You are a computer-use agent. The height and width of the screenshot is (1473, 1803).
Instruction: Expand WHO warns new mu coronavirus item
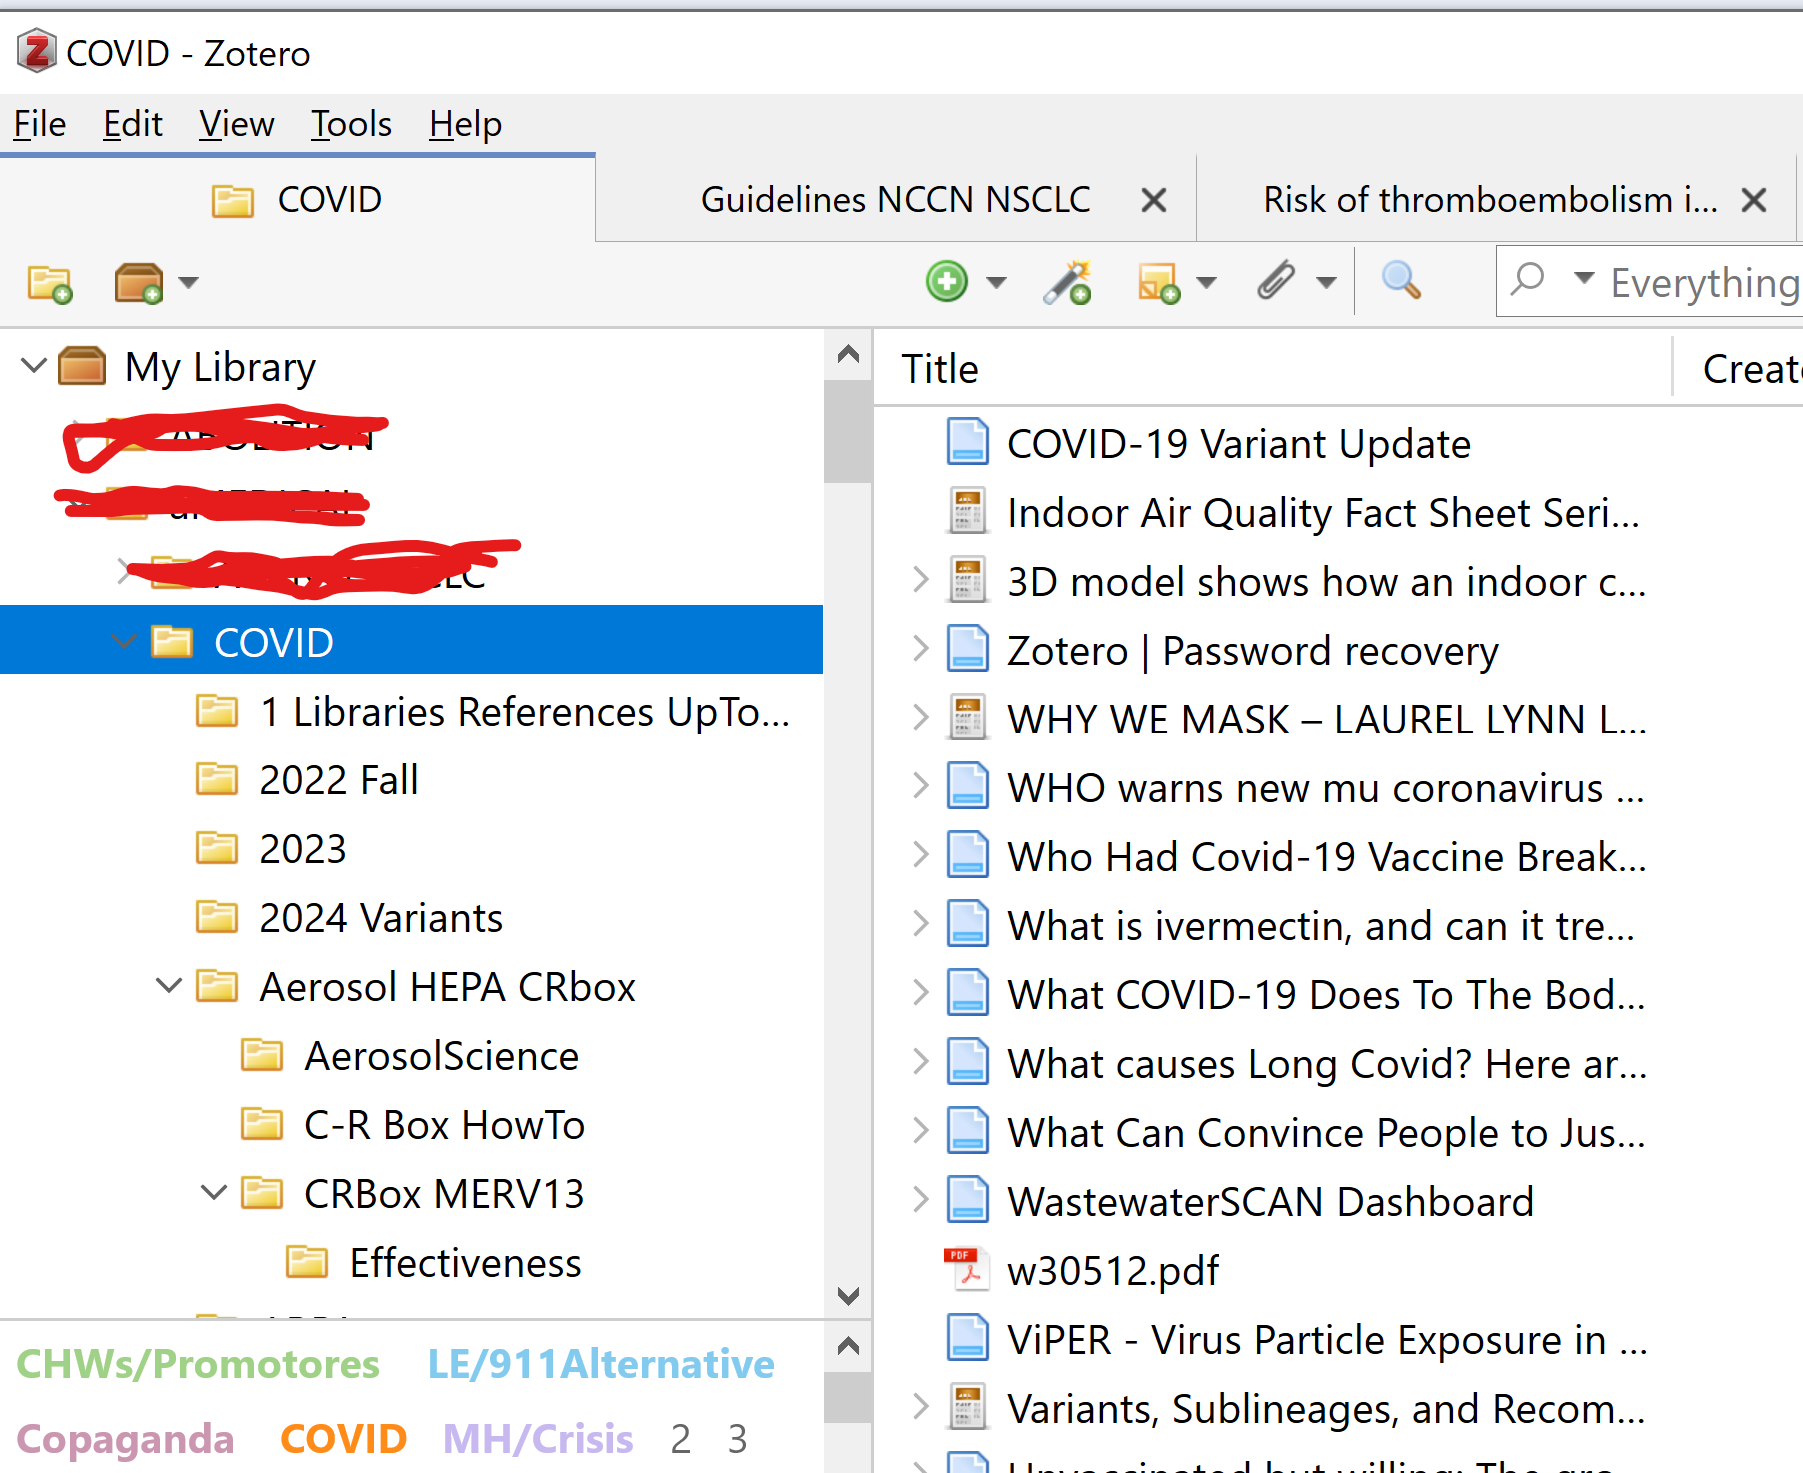click(921, 786)
